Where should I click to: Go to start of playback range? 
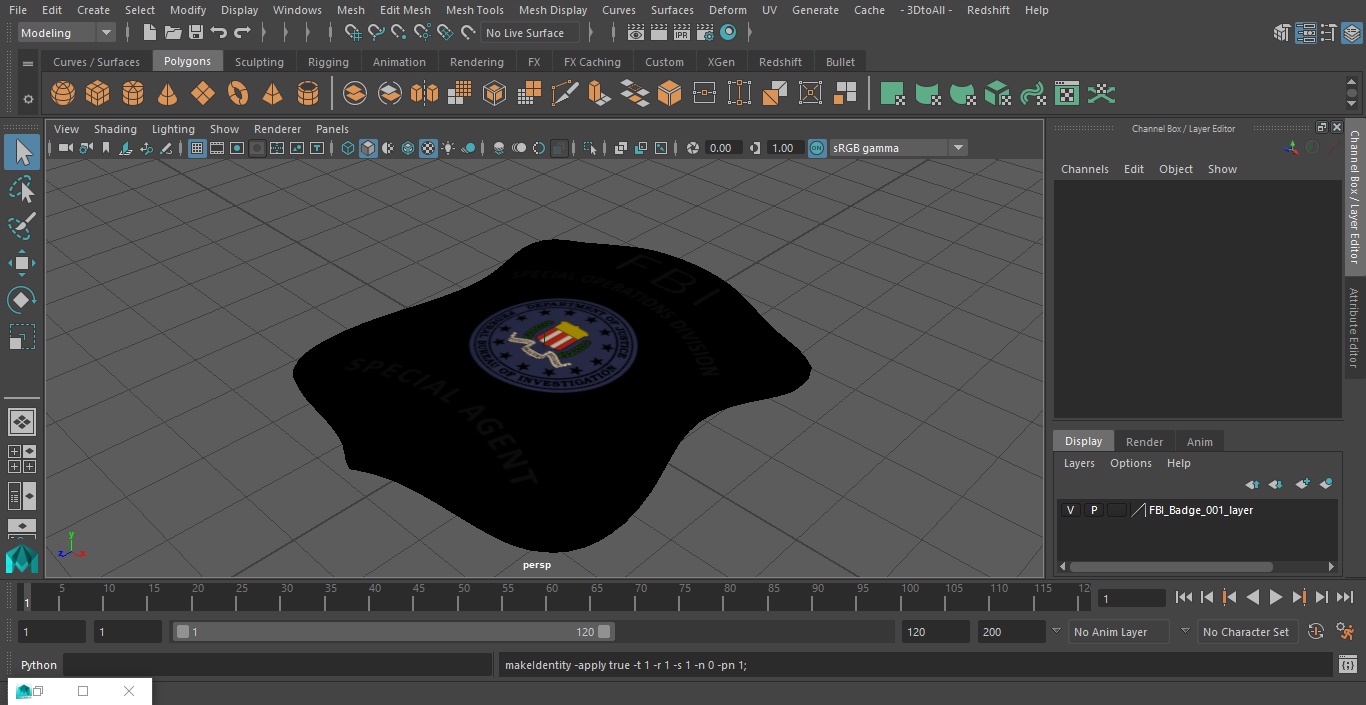tap(1184, 597)
